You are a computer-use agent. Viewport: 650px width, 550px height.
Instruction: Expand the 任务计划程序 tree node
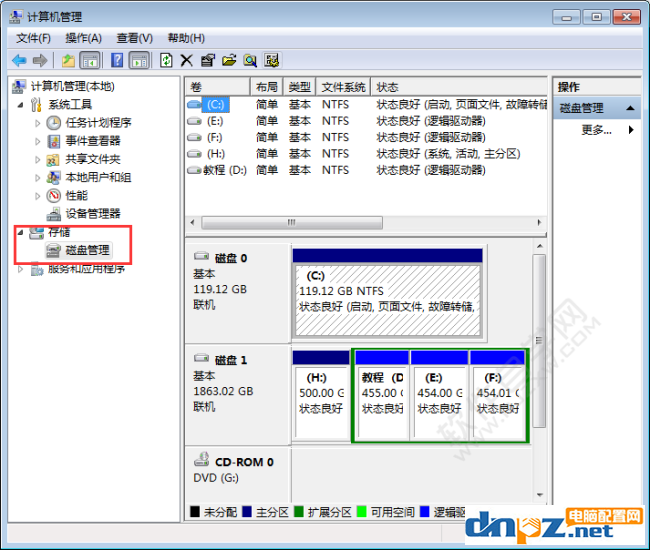pos(37,123)
